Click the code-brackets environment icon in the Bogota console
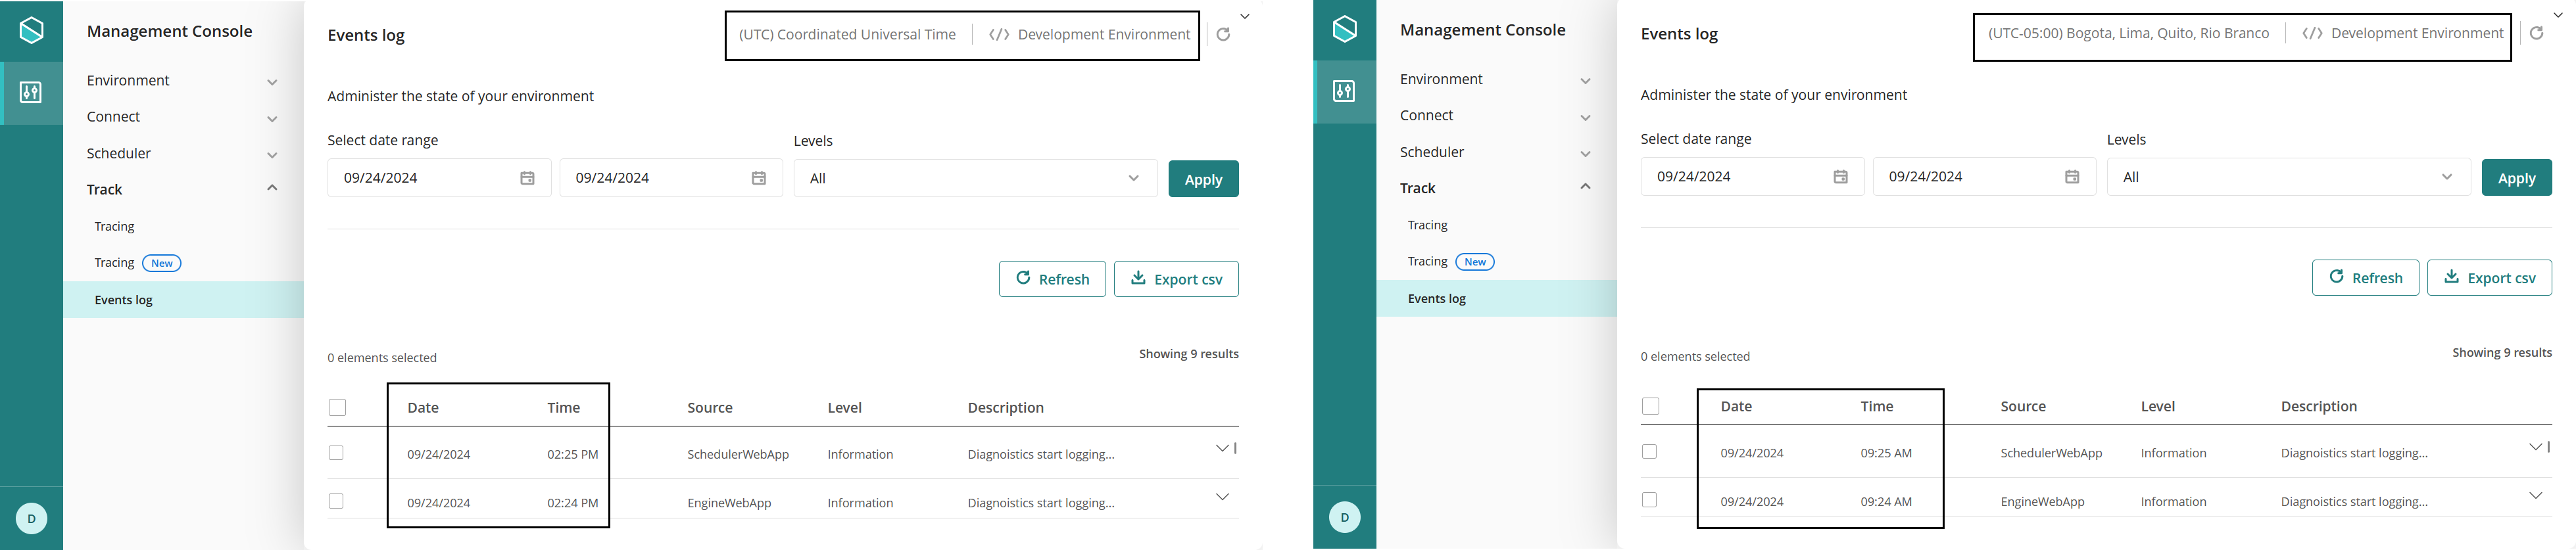The width and height of the screenshot is (2576, 550). 2312,33
